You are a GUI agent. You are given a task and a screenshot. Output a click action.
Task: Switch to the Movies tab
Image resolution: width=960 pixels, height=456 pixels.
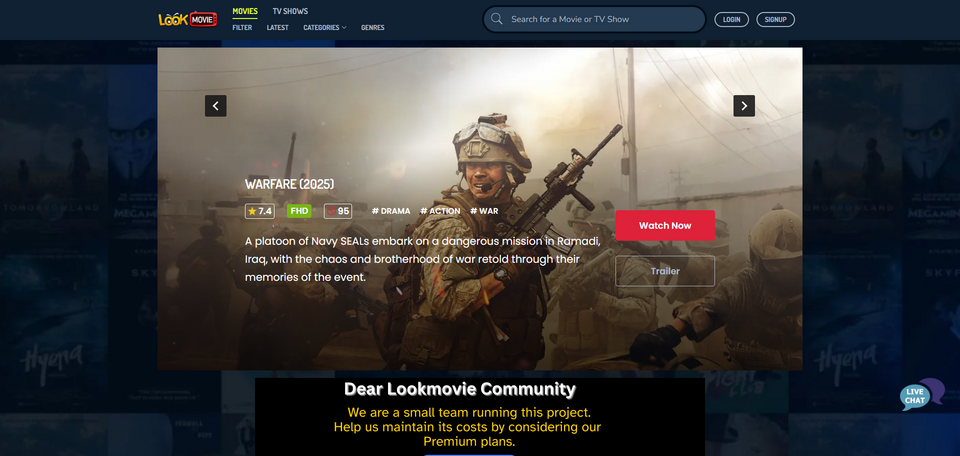(x=245, y=11)
